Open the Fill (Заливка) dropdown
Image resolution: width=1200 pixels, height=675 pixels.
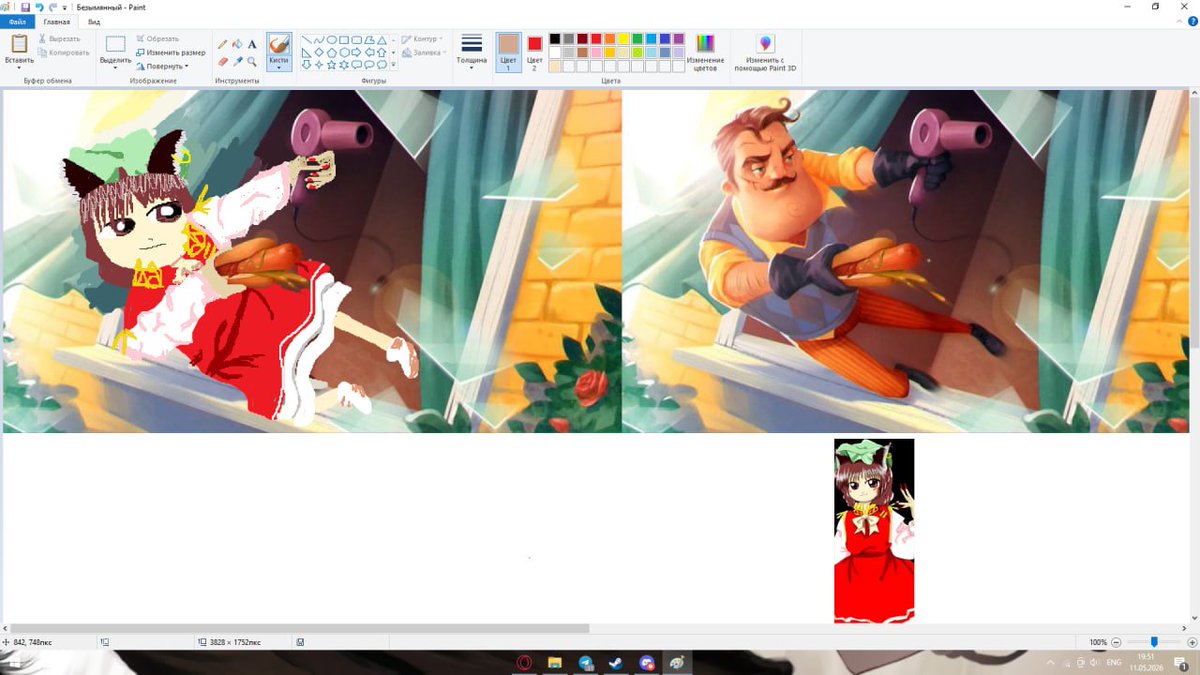point(424,52)
